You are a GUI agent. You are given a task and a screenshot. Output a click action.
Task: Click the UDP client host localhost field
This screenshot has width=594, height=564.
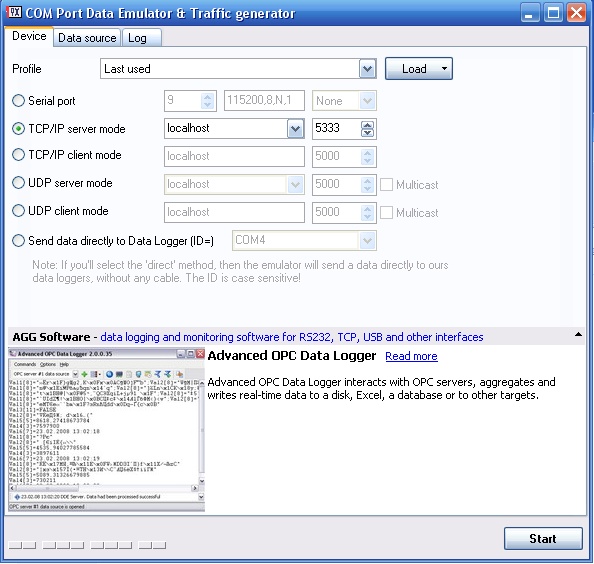point(234,212)
